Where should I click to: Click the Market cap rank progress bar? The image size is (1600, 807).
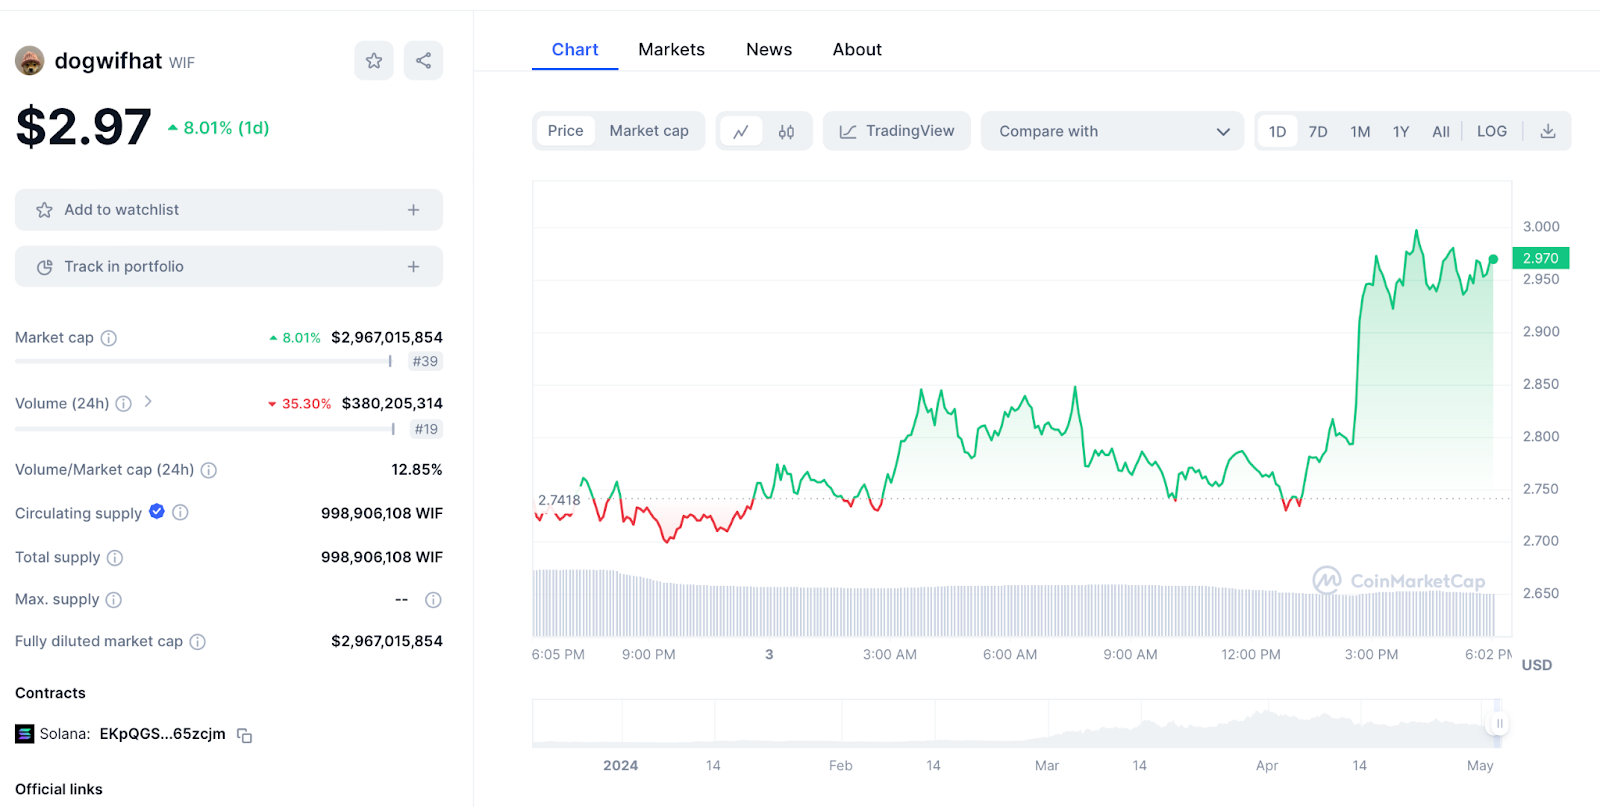(204, 361)
